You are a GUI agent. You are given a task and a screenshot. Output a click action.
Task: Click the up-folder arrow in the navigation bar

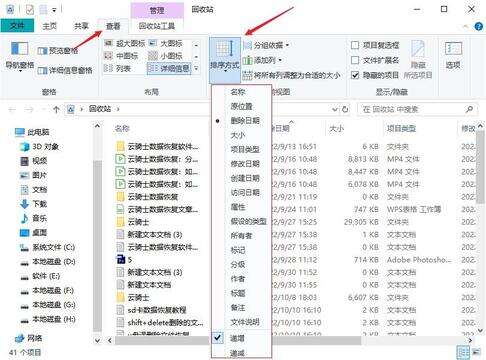pos(56,109)
